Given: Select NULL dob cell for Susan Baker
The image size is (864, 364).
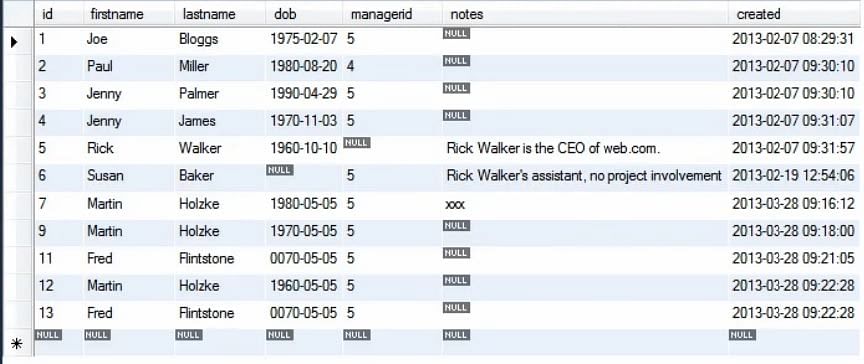Looking at the screenshot, I should (x=303, y=177).
